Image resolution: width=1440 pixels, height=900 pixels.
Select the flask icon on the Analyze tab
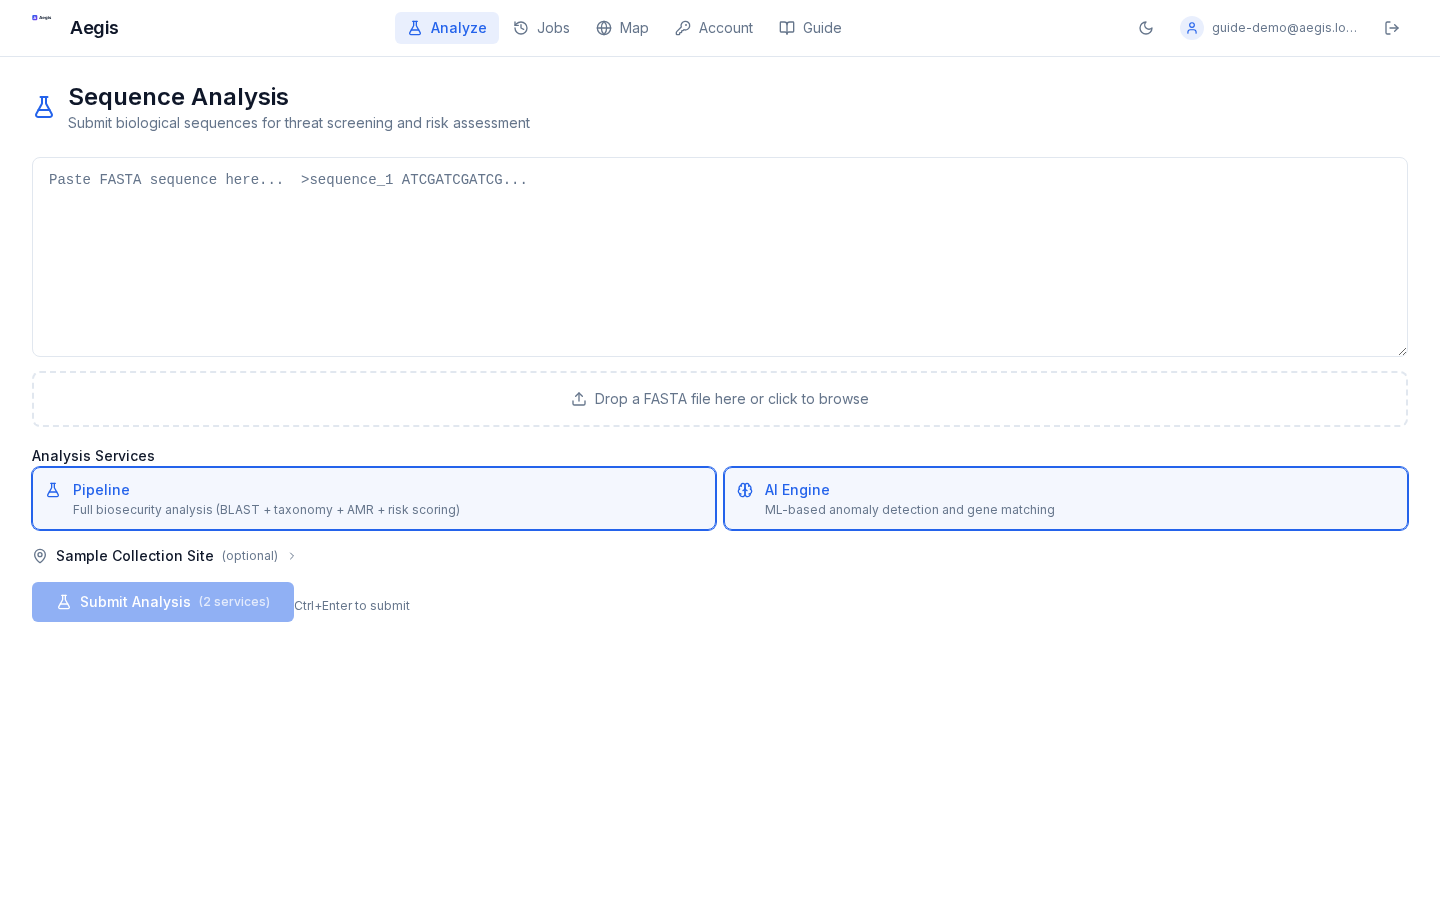[415, 28]
